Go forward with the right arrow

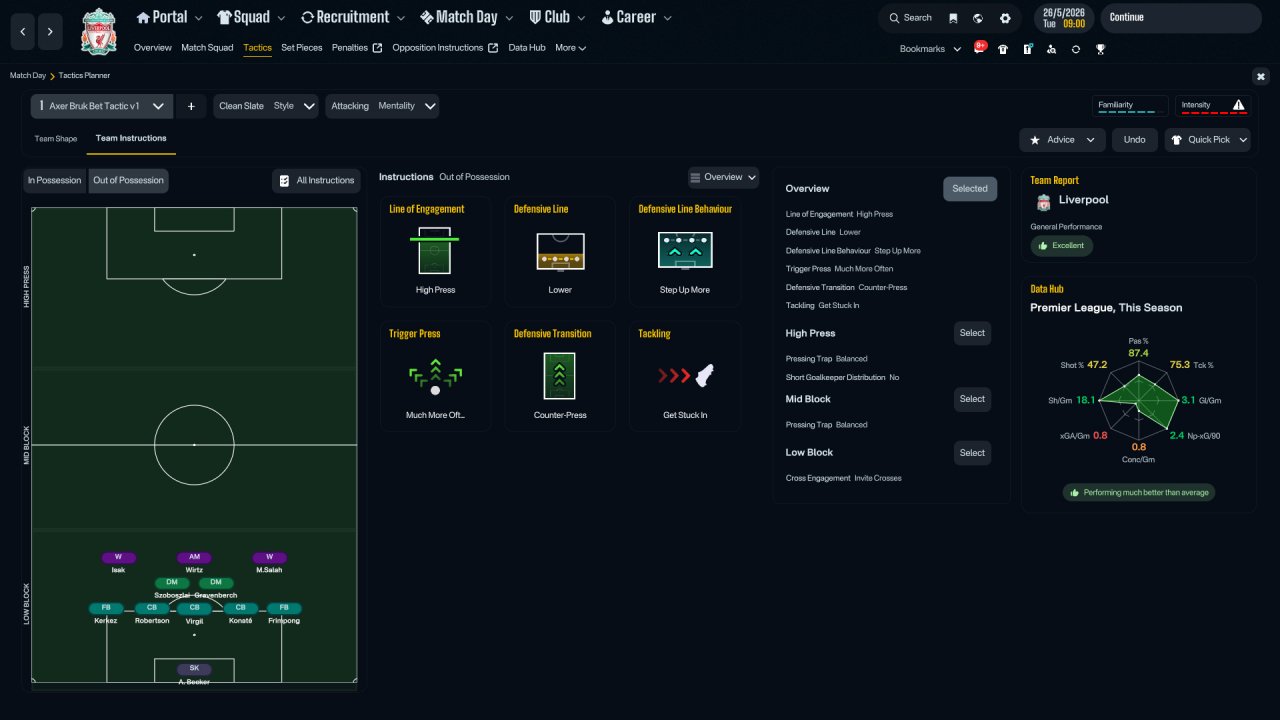50,32
